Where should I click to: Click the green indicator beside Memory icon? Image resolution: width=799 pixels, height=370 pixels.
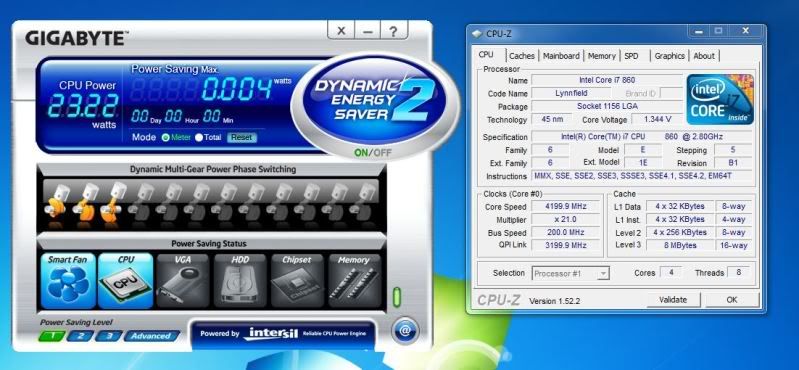click(397, 297)
